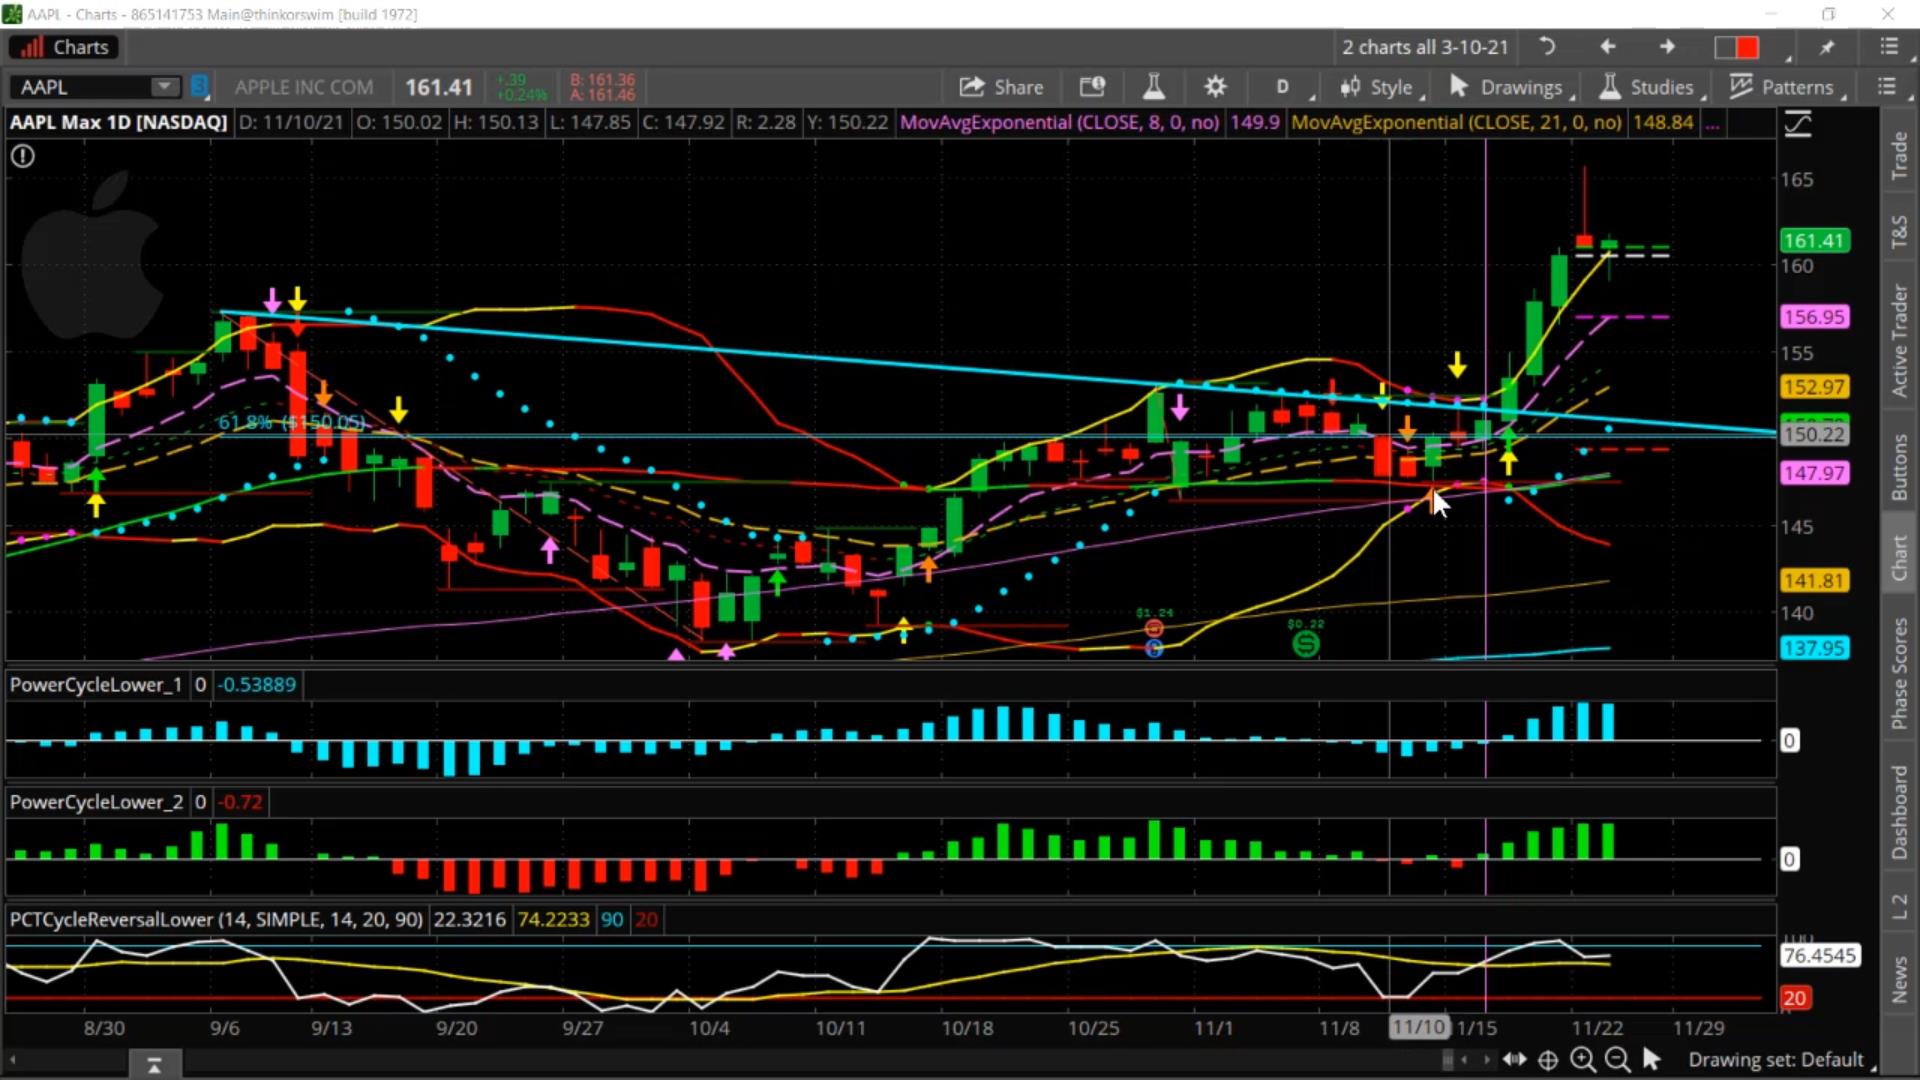Image resolution: width=1920 pixels, height=1080 pixels.
Task: Click the blue symbol link icon
Action: (200, 87)
